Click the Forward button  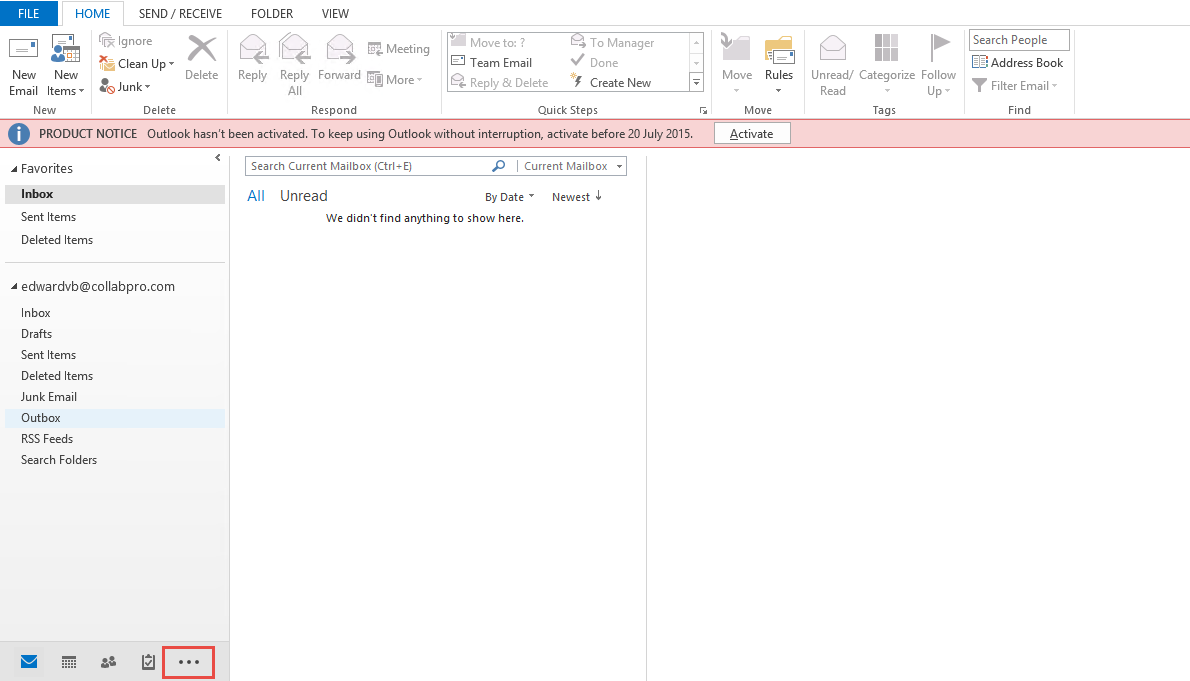[339, 58]
